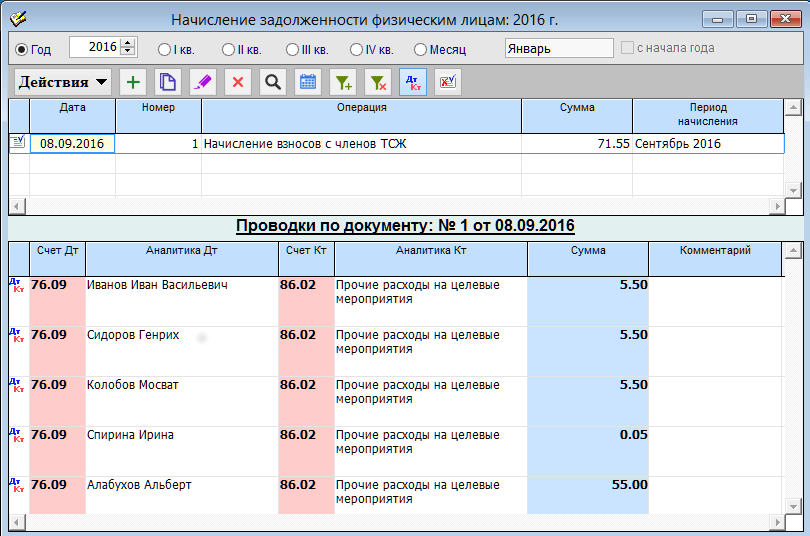
Task: Toggle the Дт/Кт postings toolbar icon
Action: click(413, 82)
